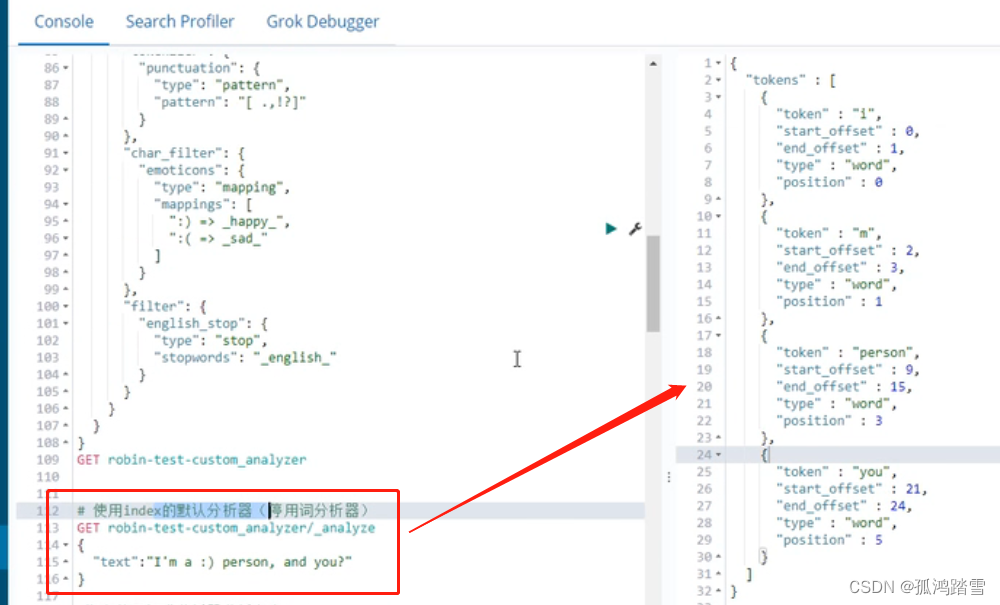
Task: Click the response "end_offset" : 15 line
Action: click(x=844, y=386)
